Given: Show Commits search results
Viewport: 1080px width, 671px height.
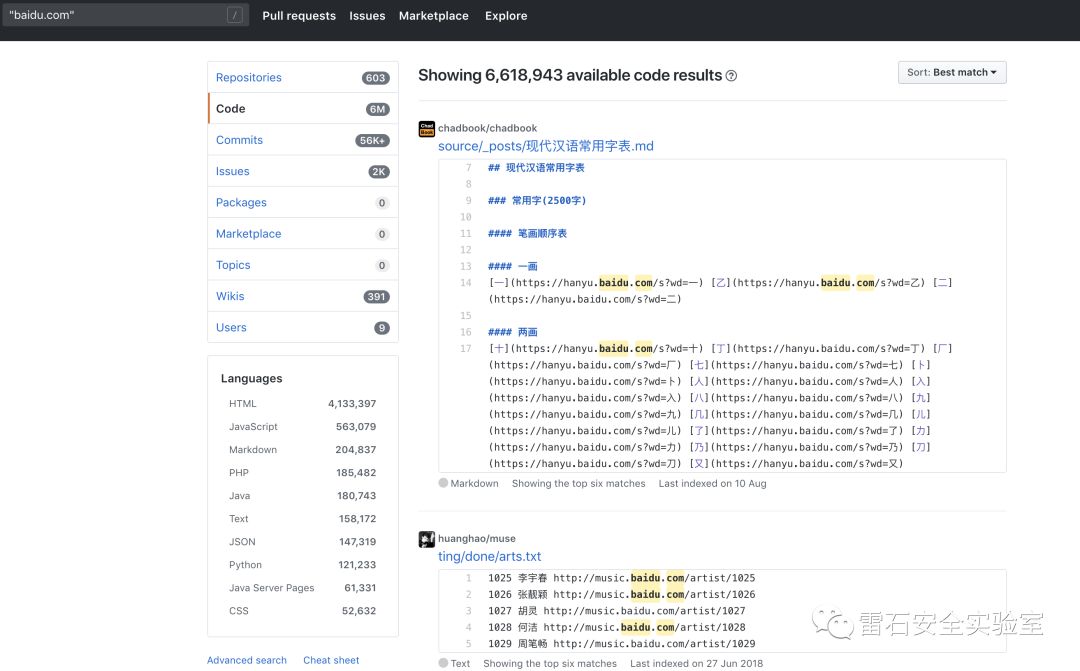Looking at the screenshot, I should point(240,140).
